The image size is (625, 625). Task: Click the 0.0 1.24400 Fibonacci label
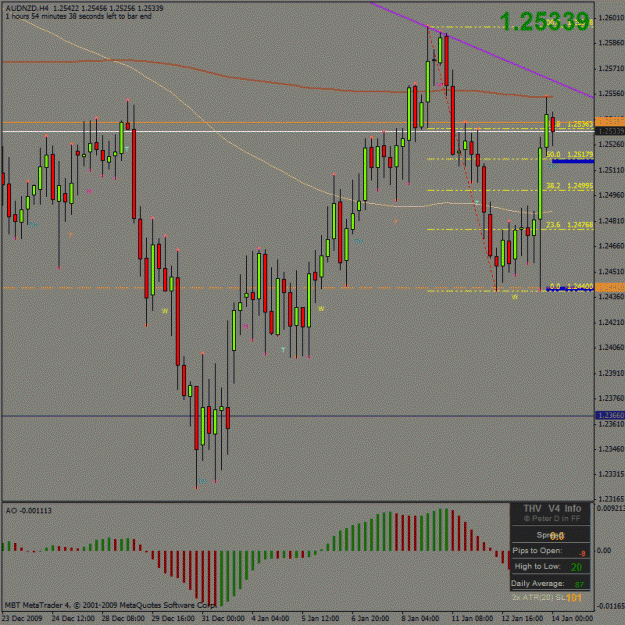(571, 286)
